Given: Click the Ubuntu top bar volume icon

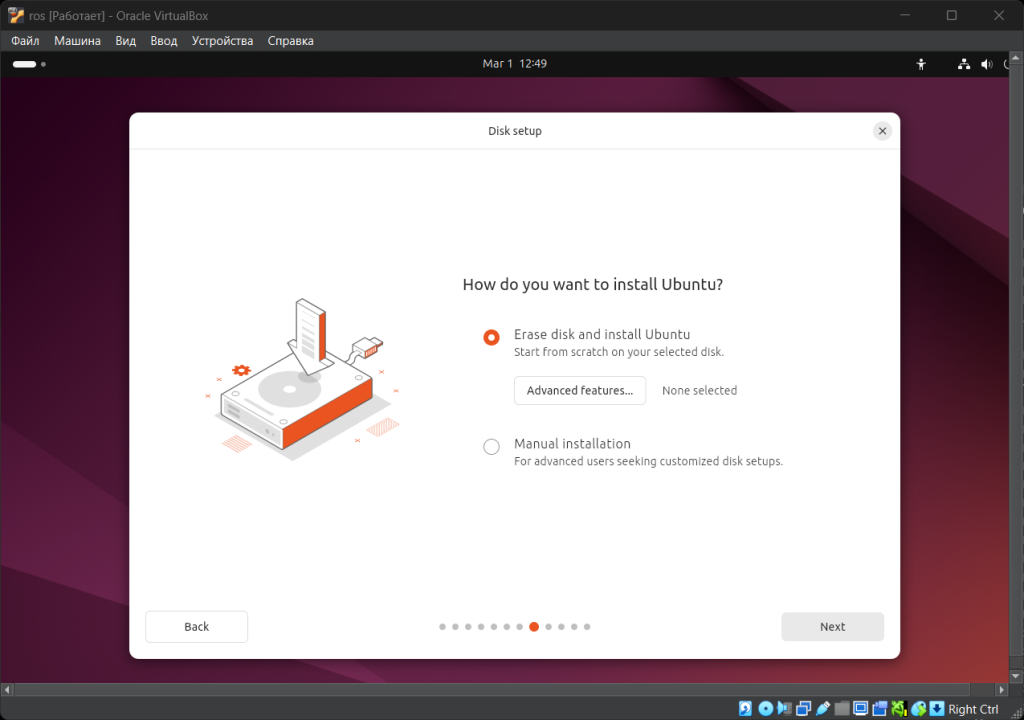Looking at the screenshot, I should pyautogui.click(x=987, y=64).
